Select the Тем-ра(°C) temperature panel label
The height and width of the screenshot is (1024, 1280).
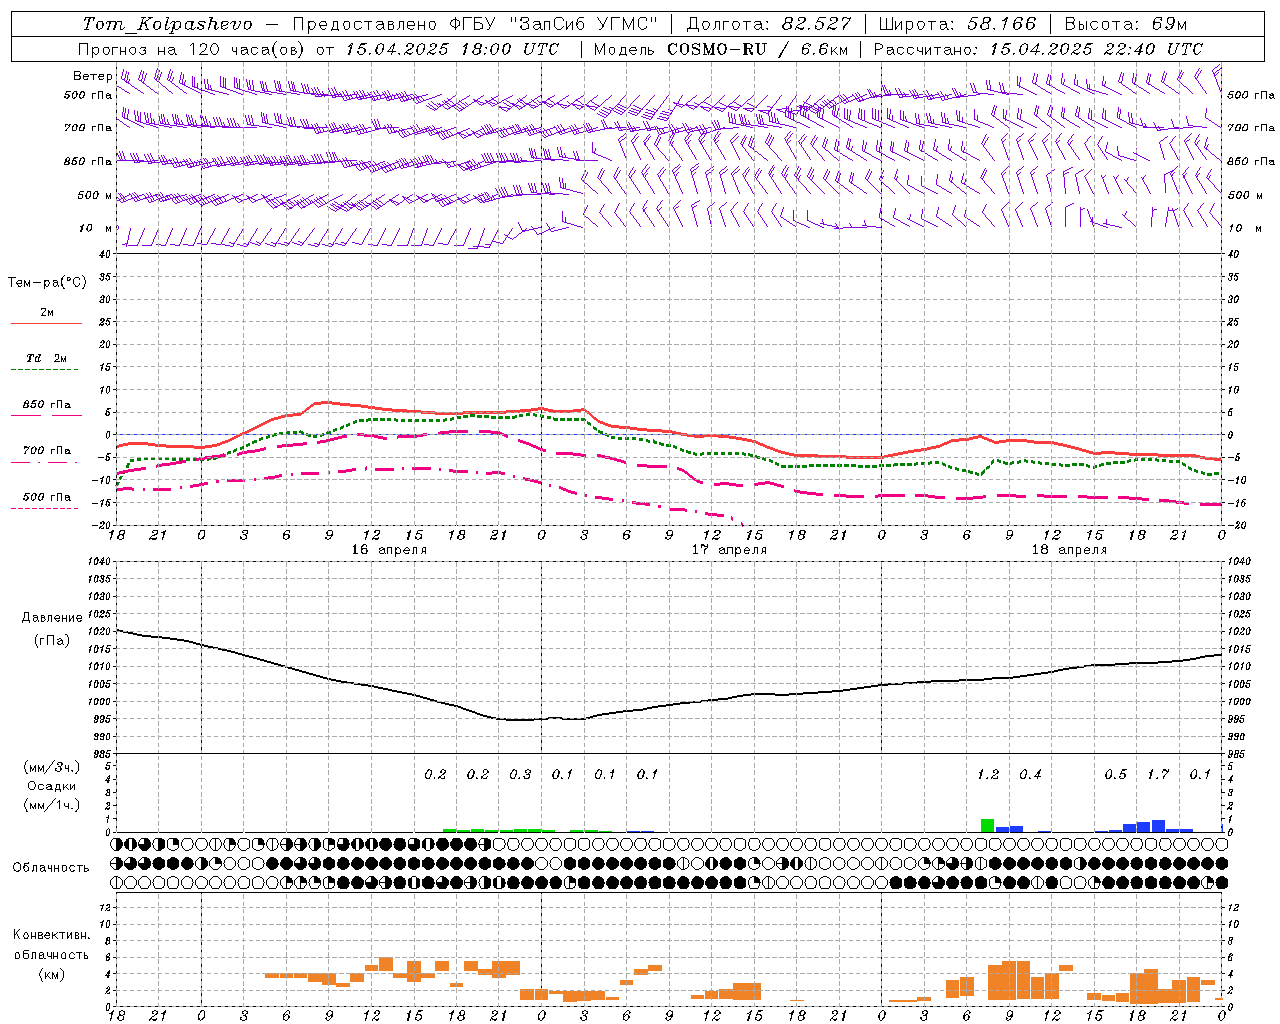(47, 283)
